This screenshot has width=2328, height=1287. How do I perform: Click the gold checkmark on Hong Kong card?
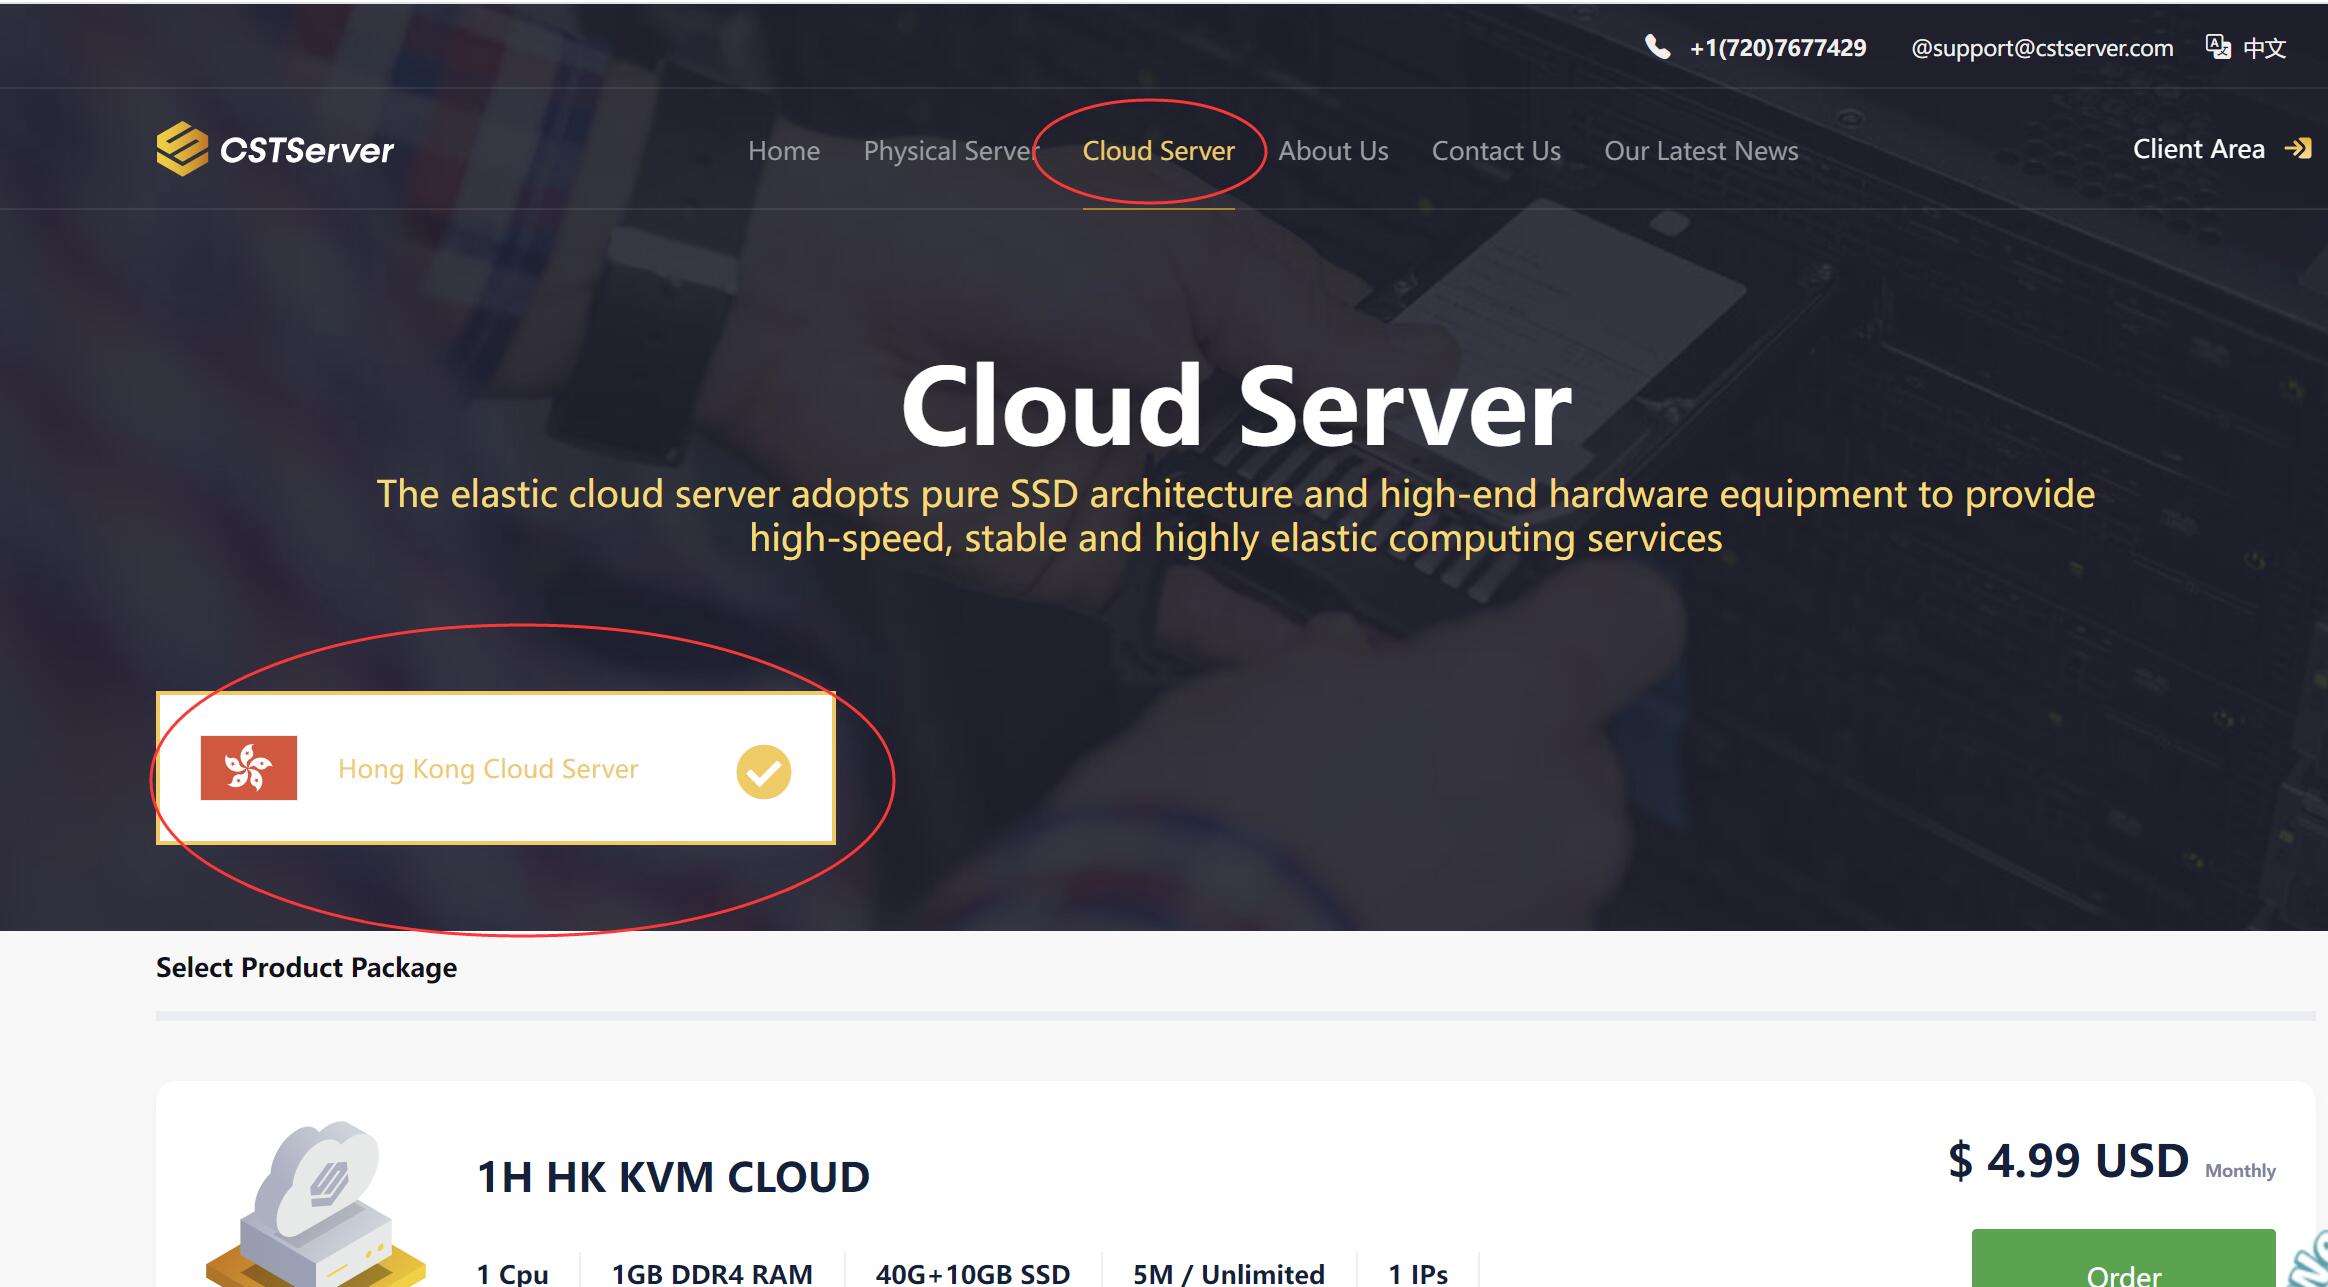[x=764, y=772]
